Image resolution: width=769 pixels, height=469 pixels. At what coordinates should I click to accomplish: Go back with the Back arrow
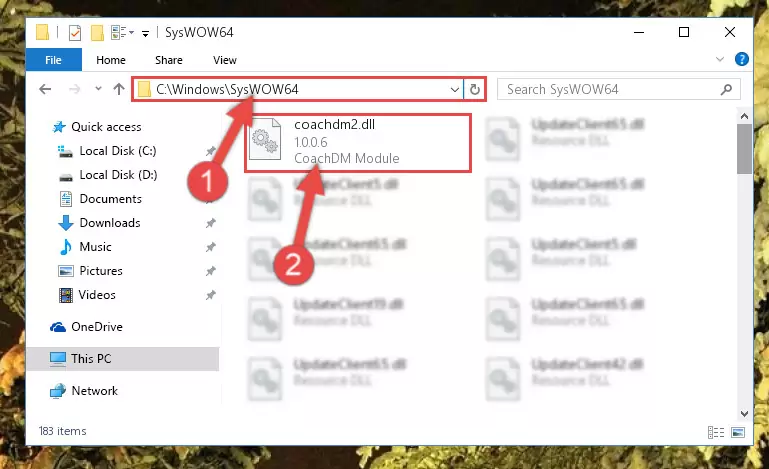point(45,89)
